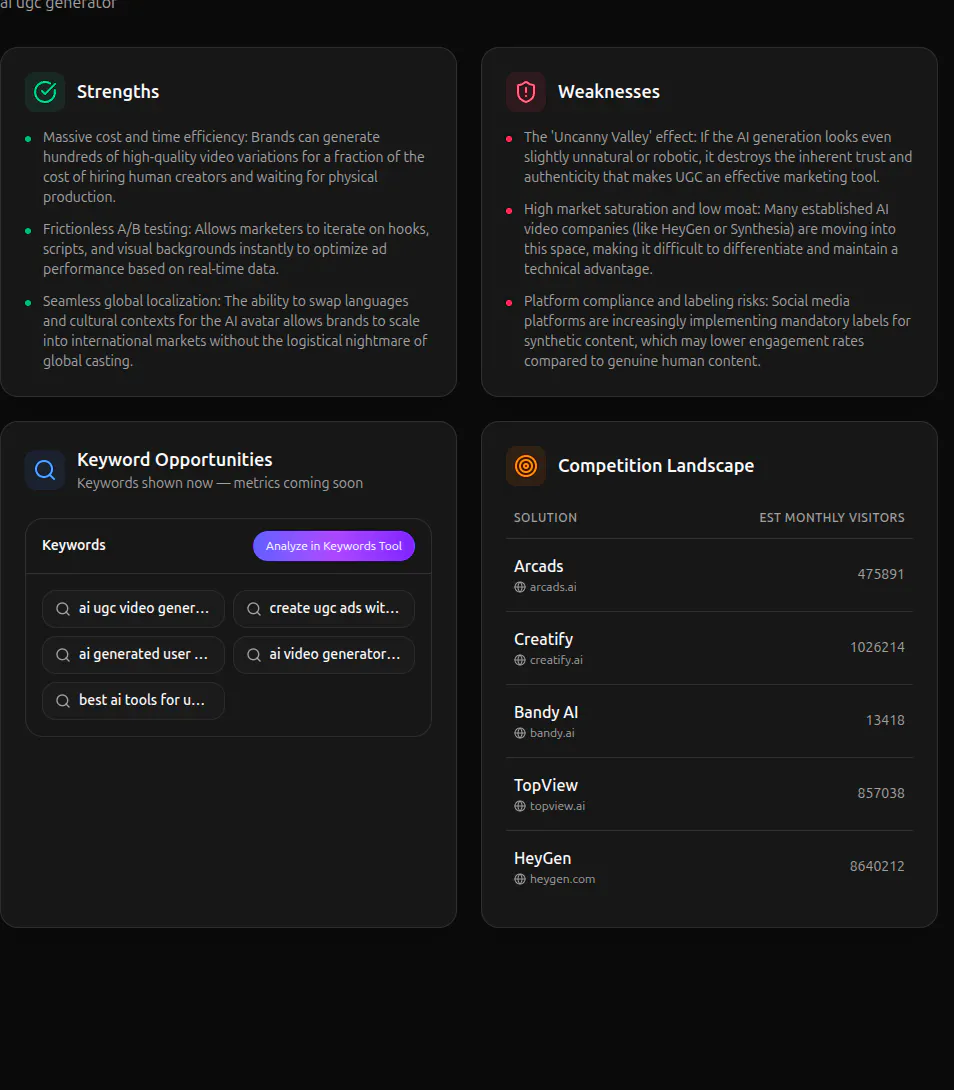Click the visitor count 13418

pyautogui.click(x=885, y=720)
